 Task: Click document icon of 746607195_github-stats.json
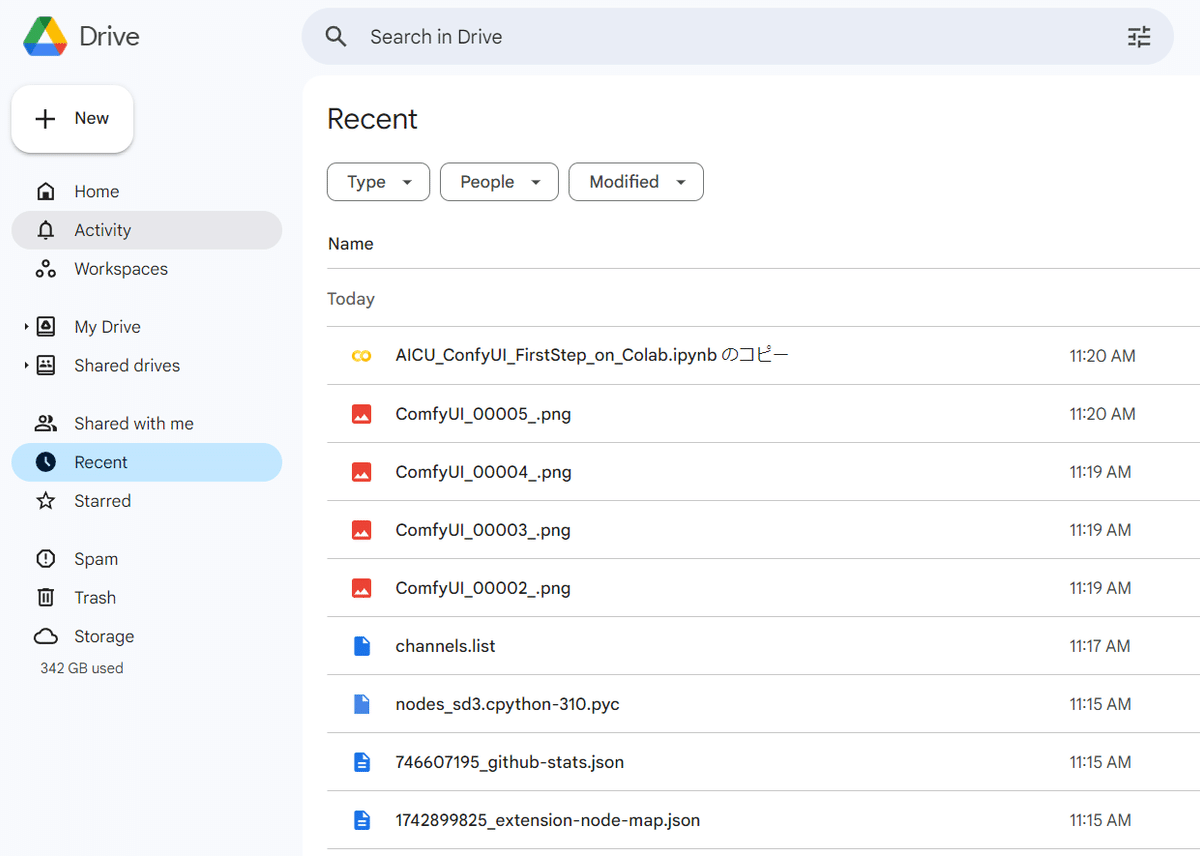362,762
